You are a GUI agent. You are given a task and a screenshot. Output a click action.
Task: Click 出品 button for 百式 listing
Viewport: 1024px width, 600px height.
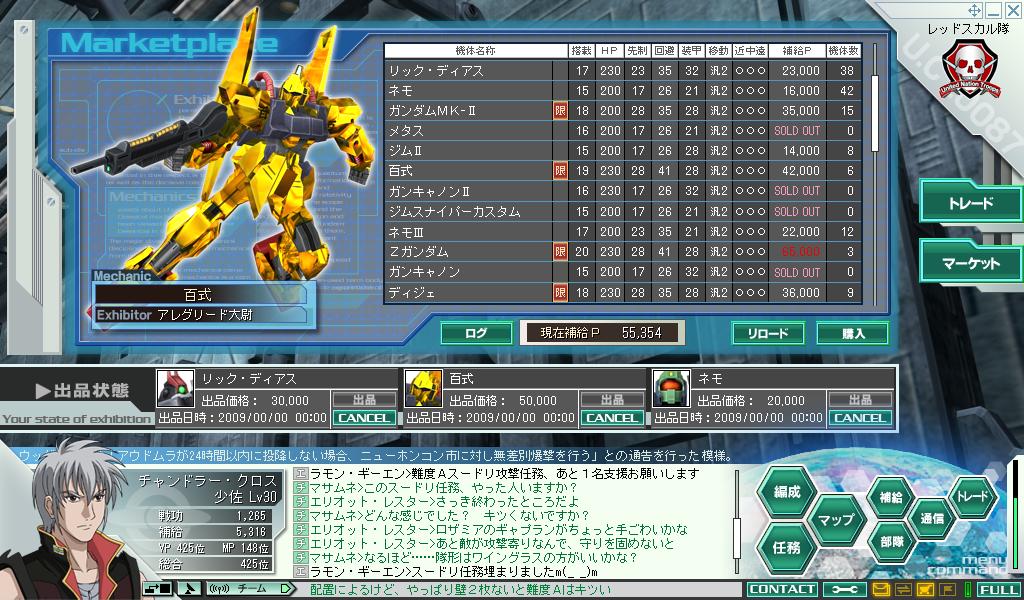coord(611,400)
